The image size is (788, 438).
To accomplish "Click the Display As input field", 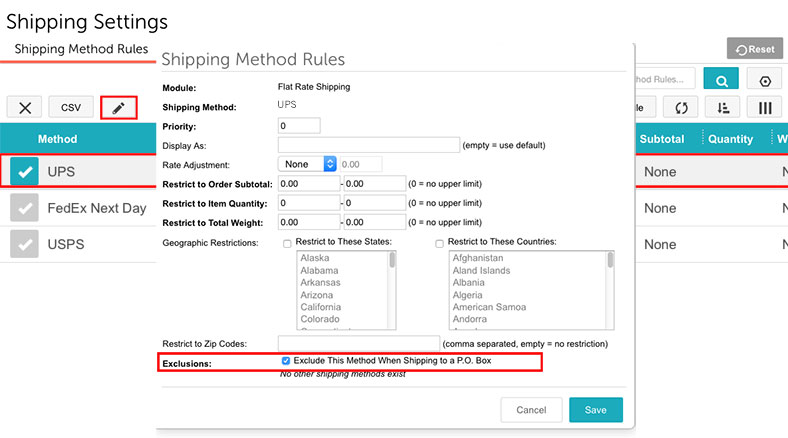I will point(369,145).
